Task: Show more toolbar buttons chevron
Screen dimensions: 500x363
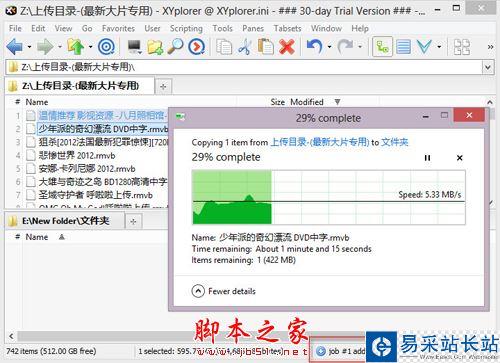Action: point(490,47)
